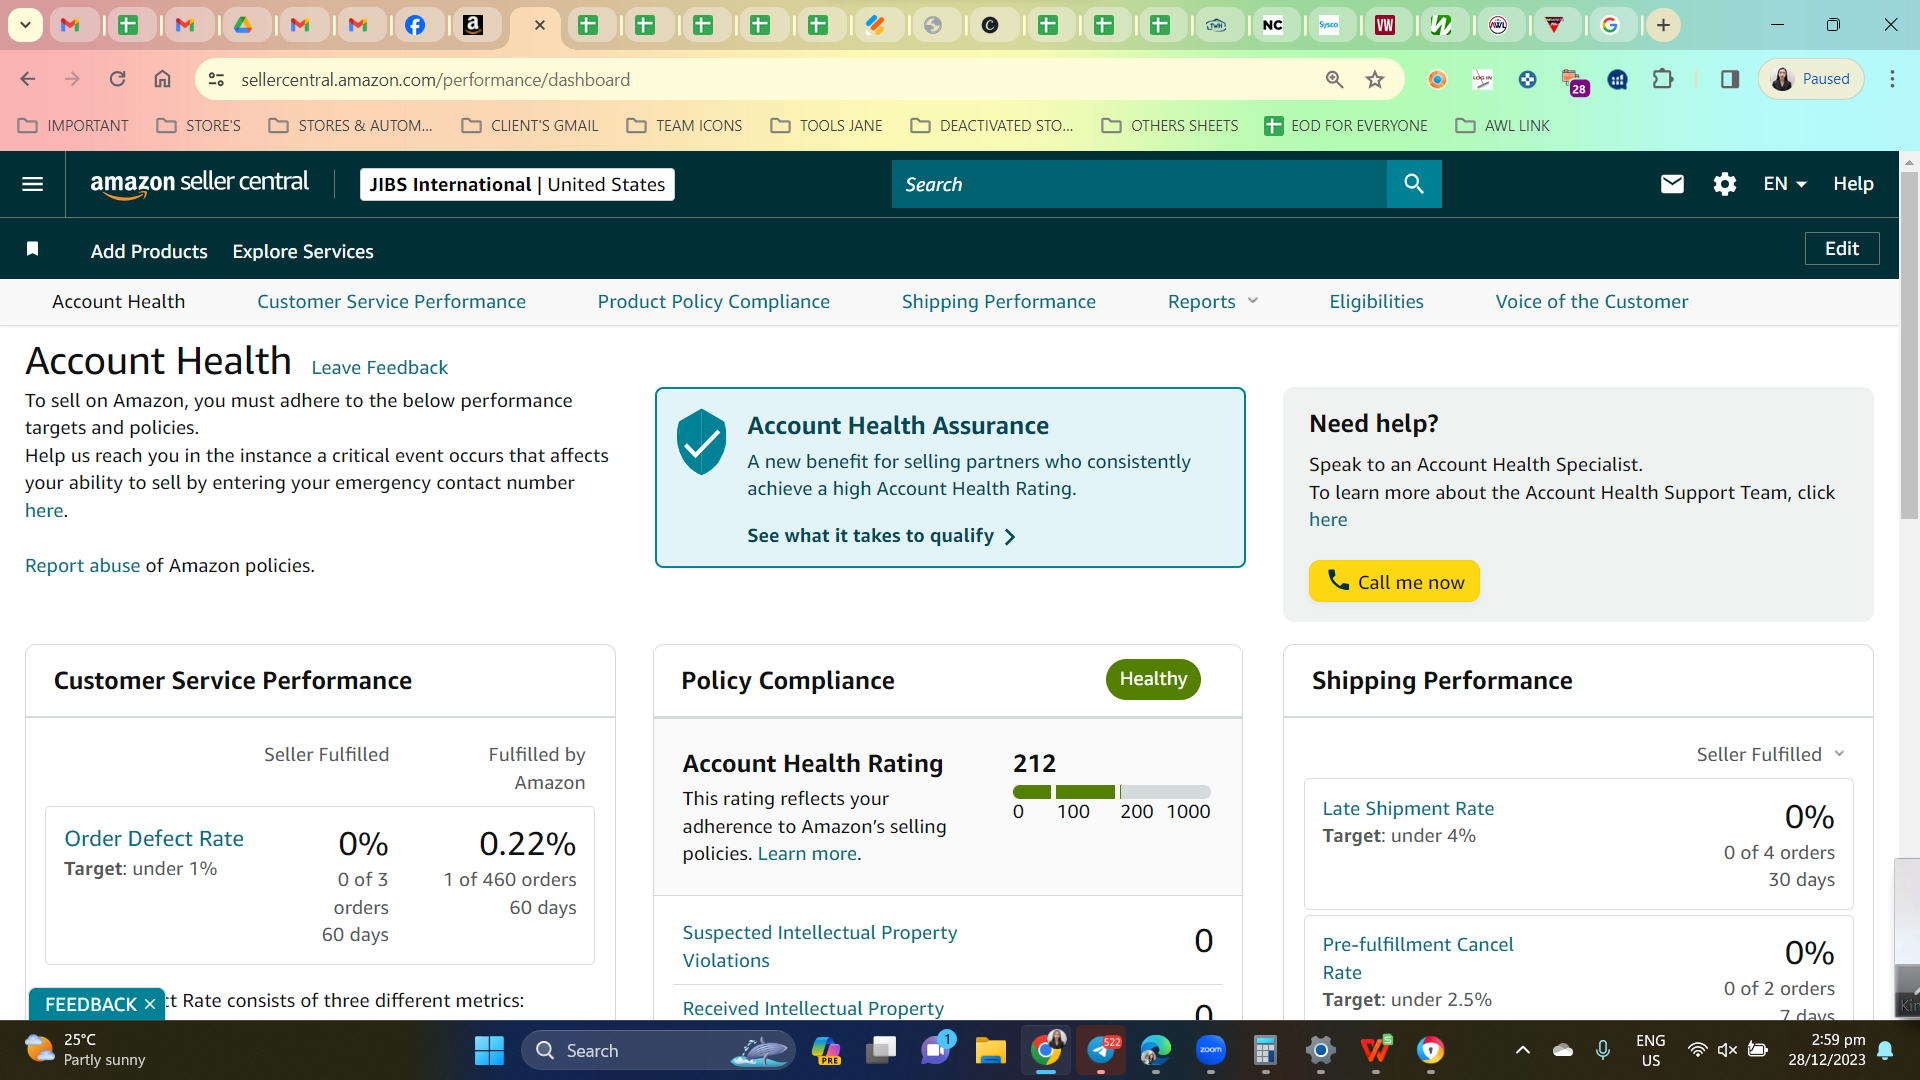Go back with browser back arrow
Image resolution: width=1920 pixels, height=1080 pixels.
[28, 79]
